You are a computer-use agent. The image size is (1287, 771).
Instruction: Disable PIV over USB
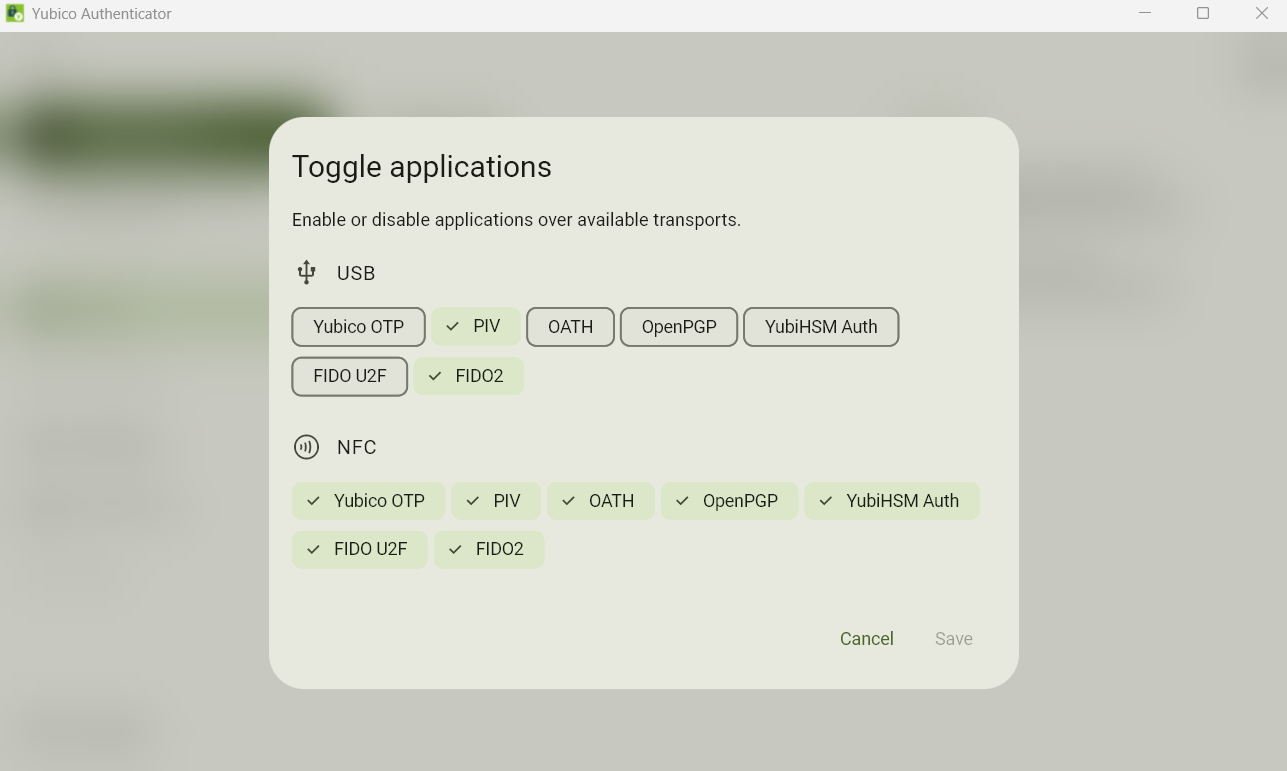[x=476, y=326]
